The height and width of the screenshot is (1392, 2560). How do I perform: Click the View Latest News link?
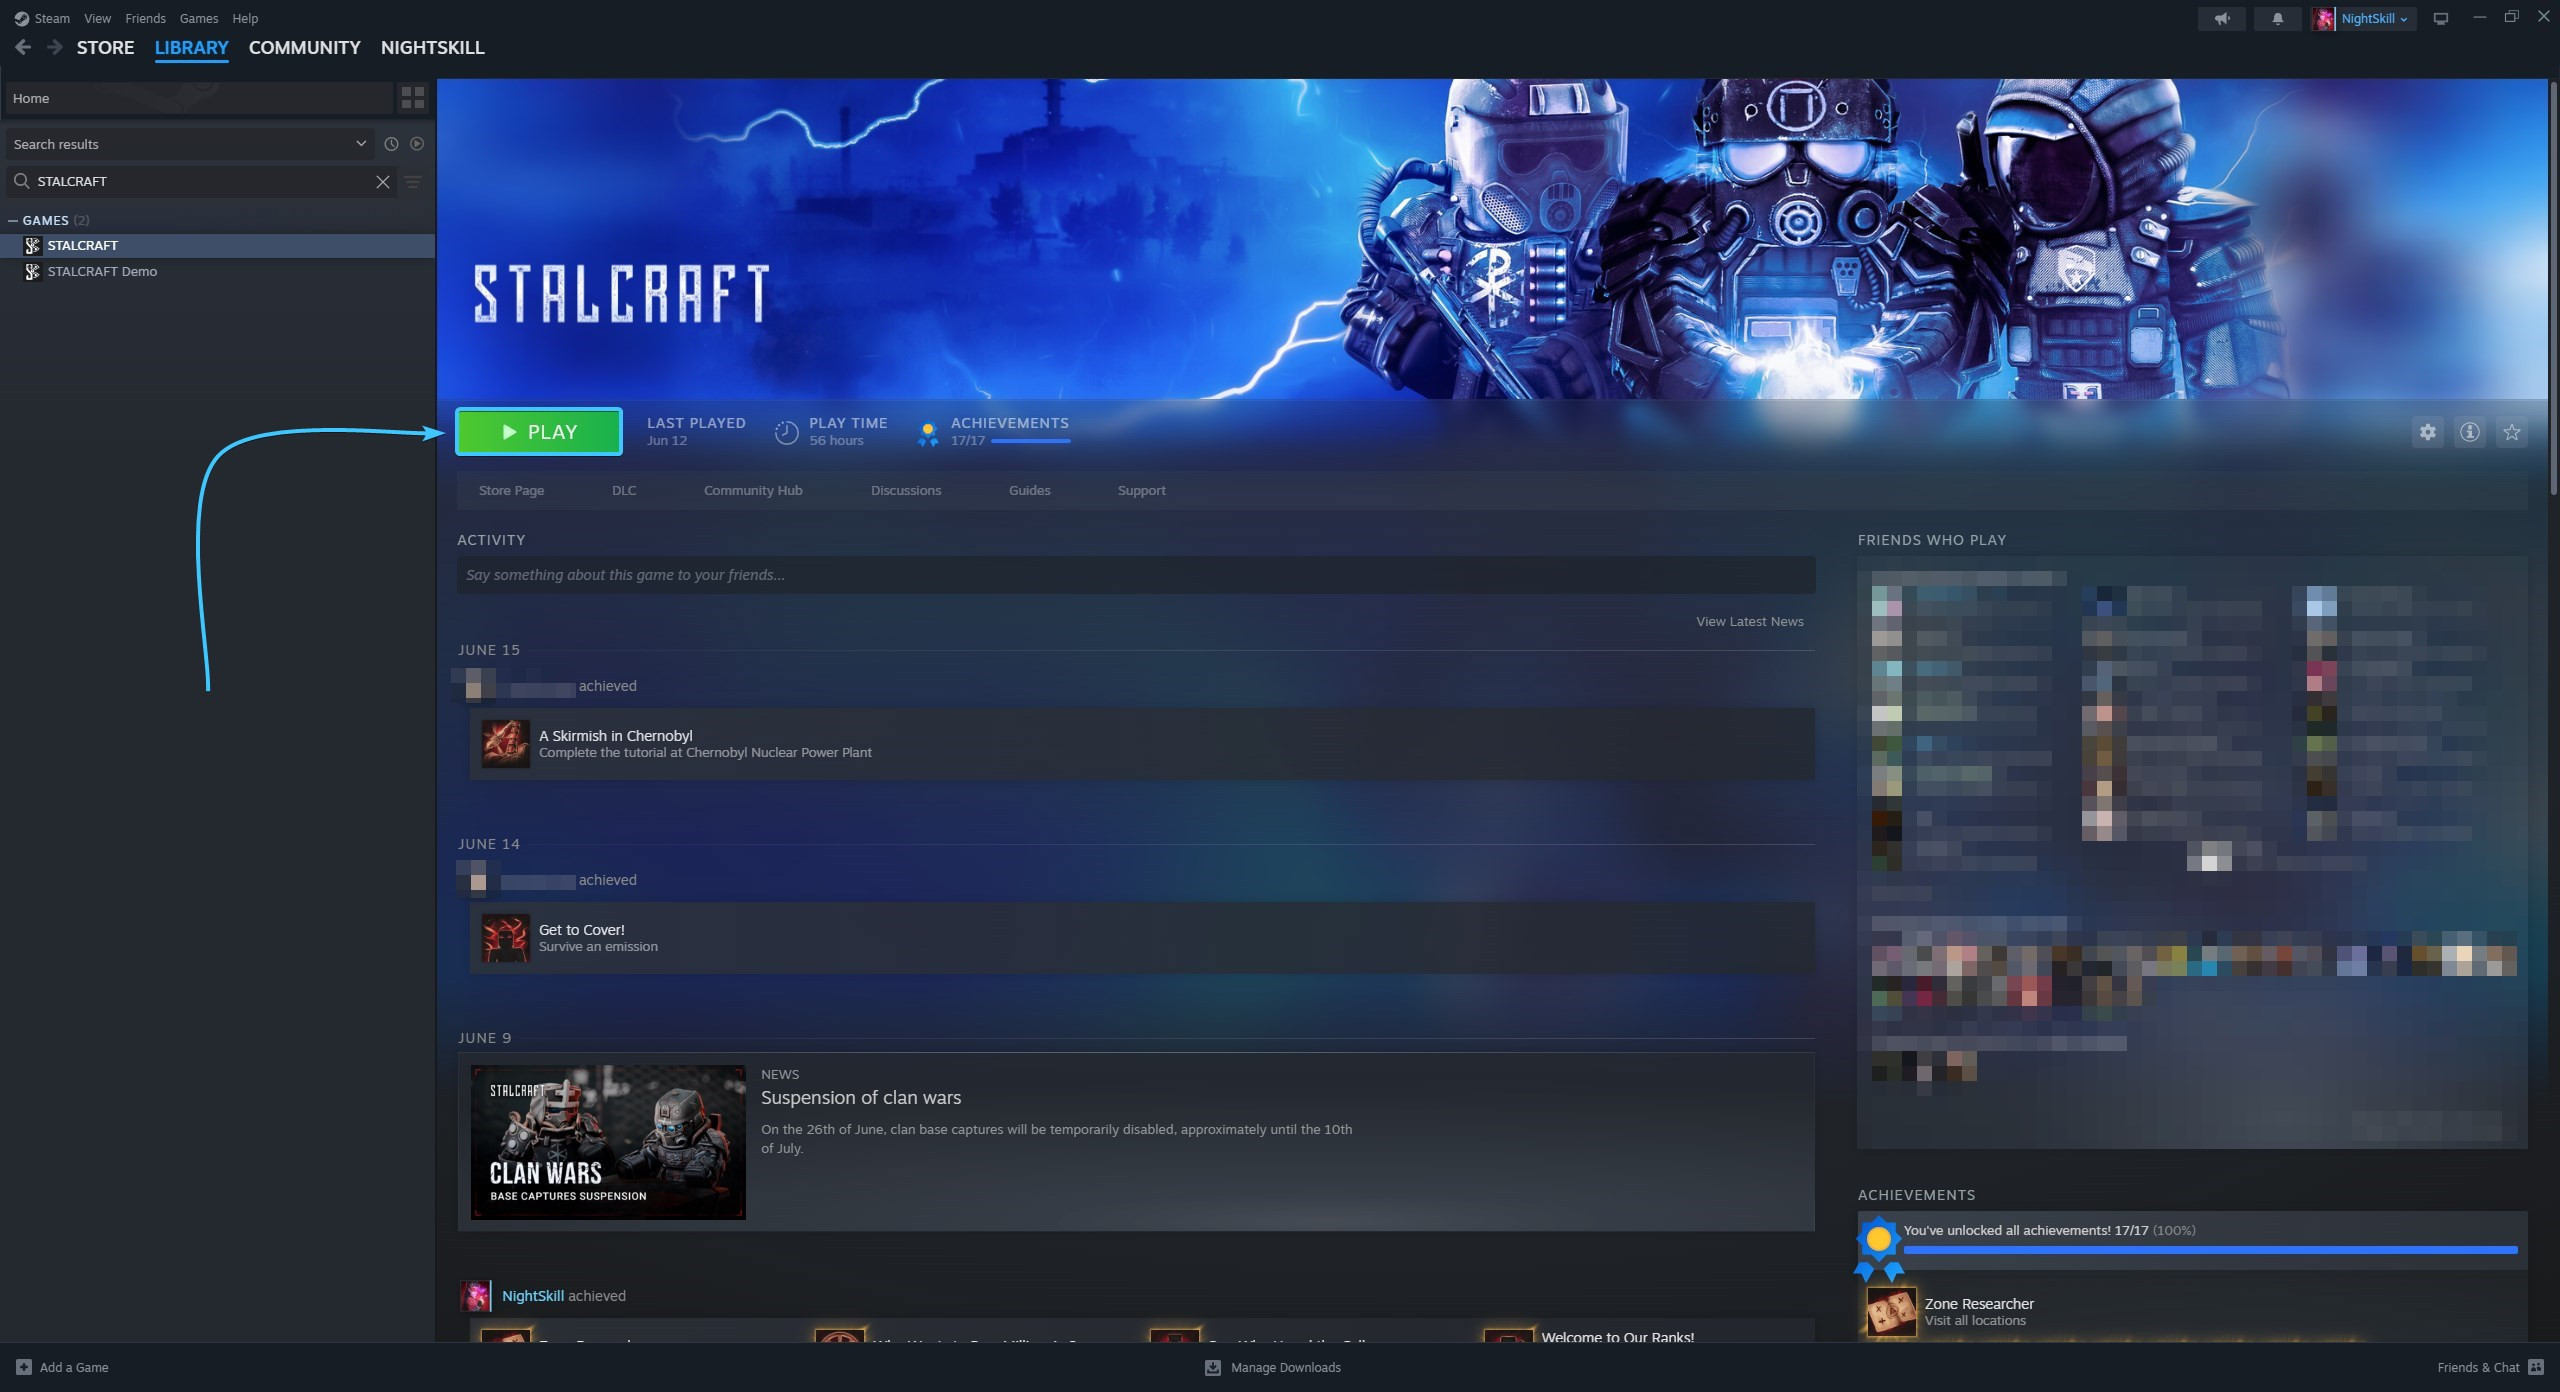pos(1749,621)
